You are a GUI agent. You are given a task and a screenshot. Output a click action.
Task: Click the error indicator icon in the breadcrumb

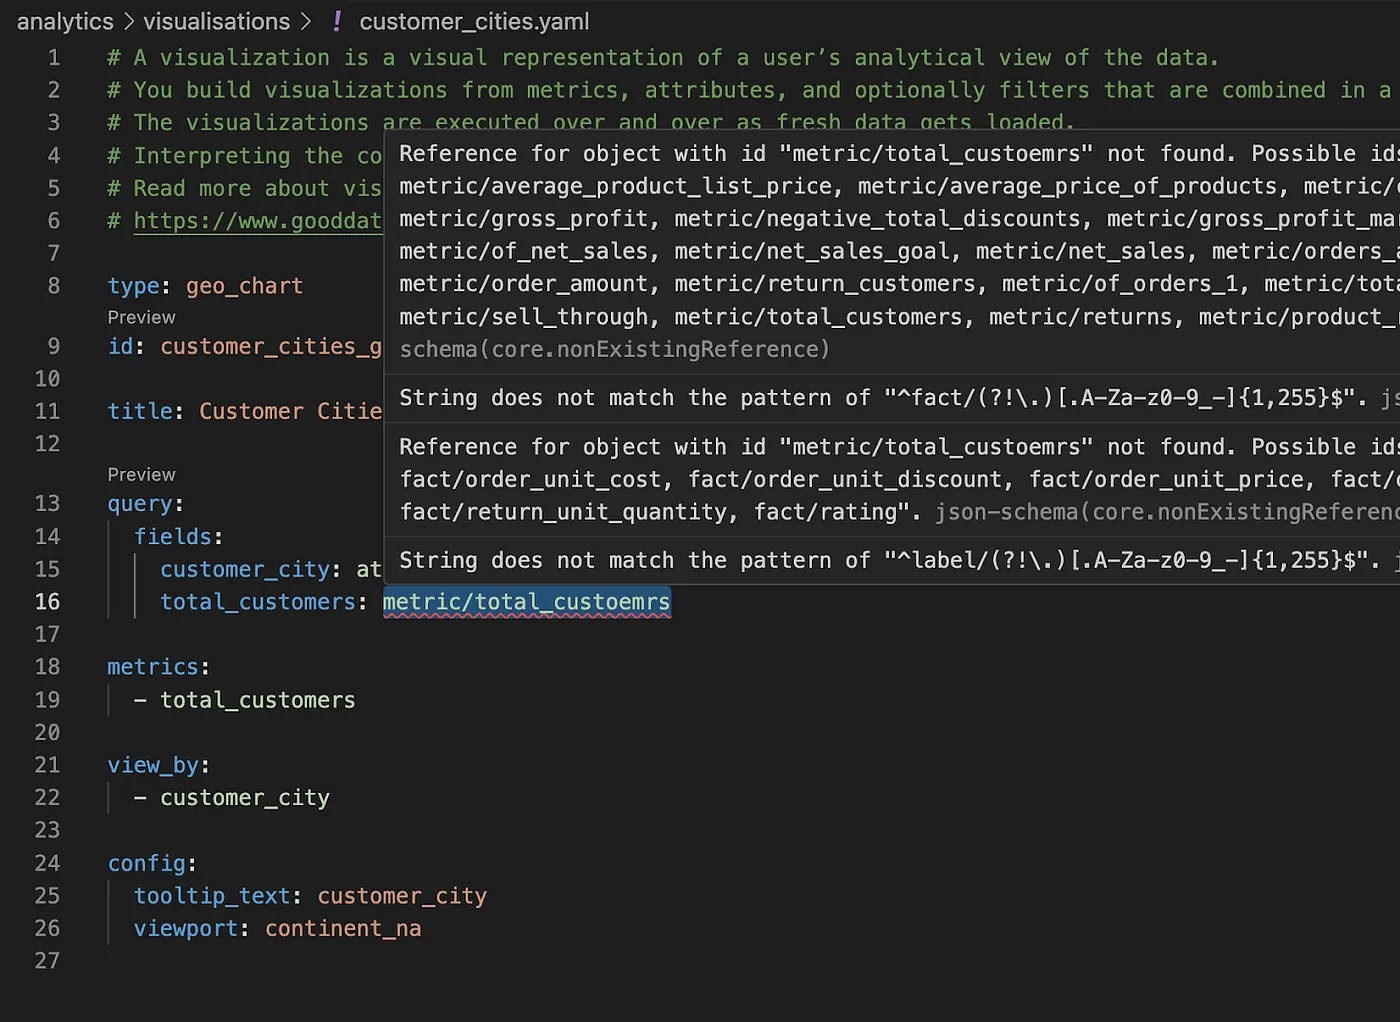pos(337,21)
